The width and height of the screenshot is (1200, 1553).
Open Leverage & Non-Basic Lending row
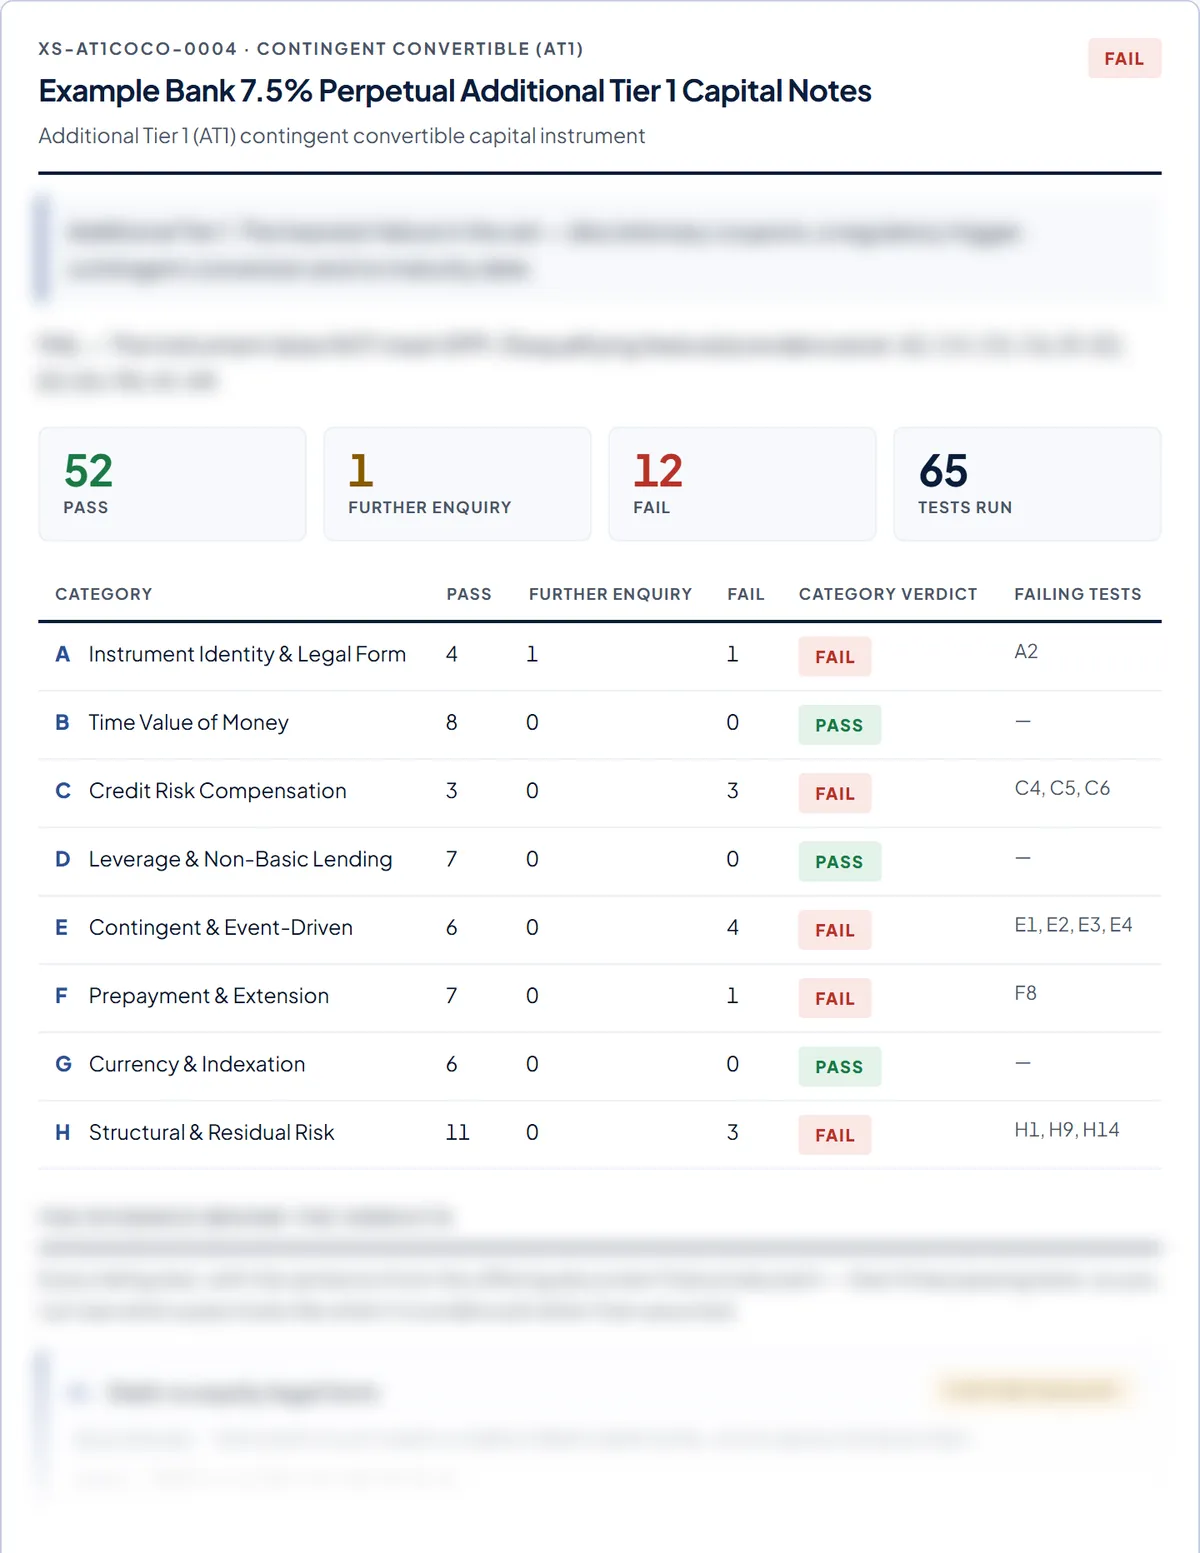[x=600, y=861]
